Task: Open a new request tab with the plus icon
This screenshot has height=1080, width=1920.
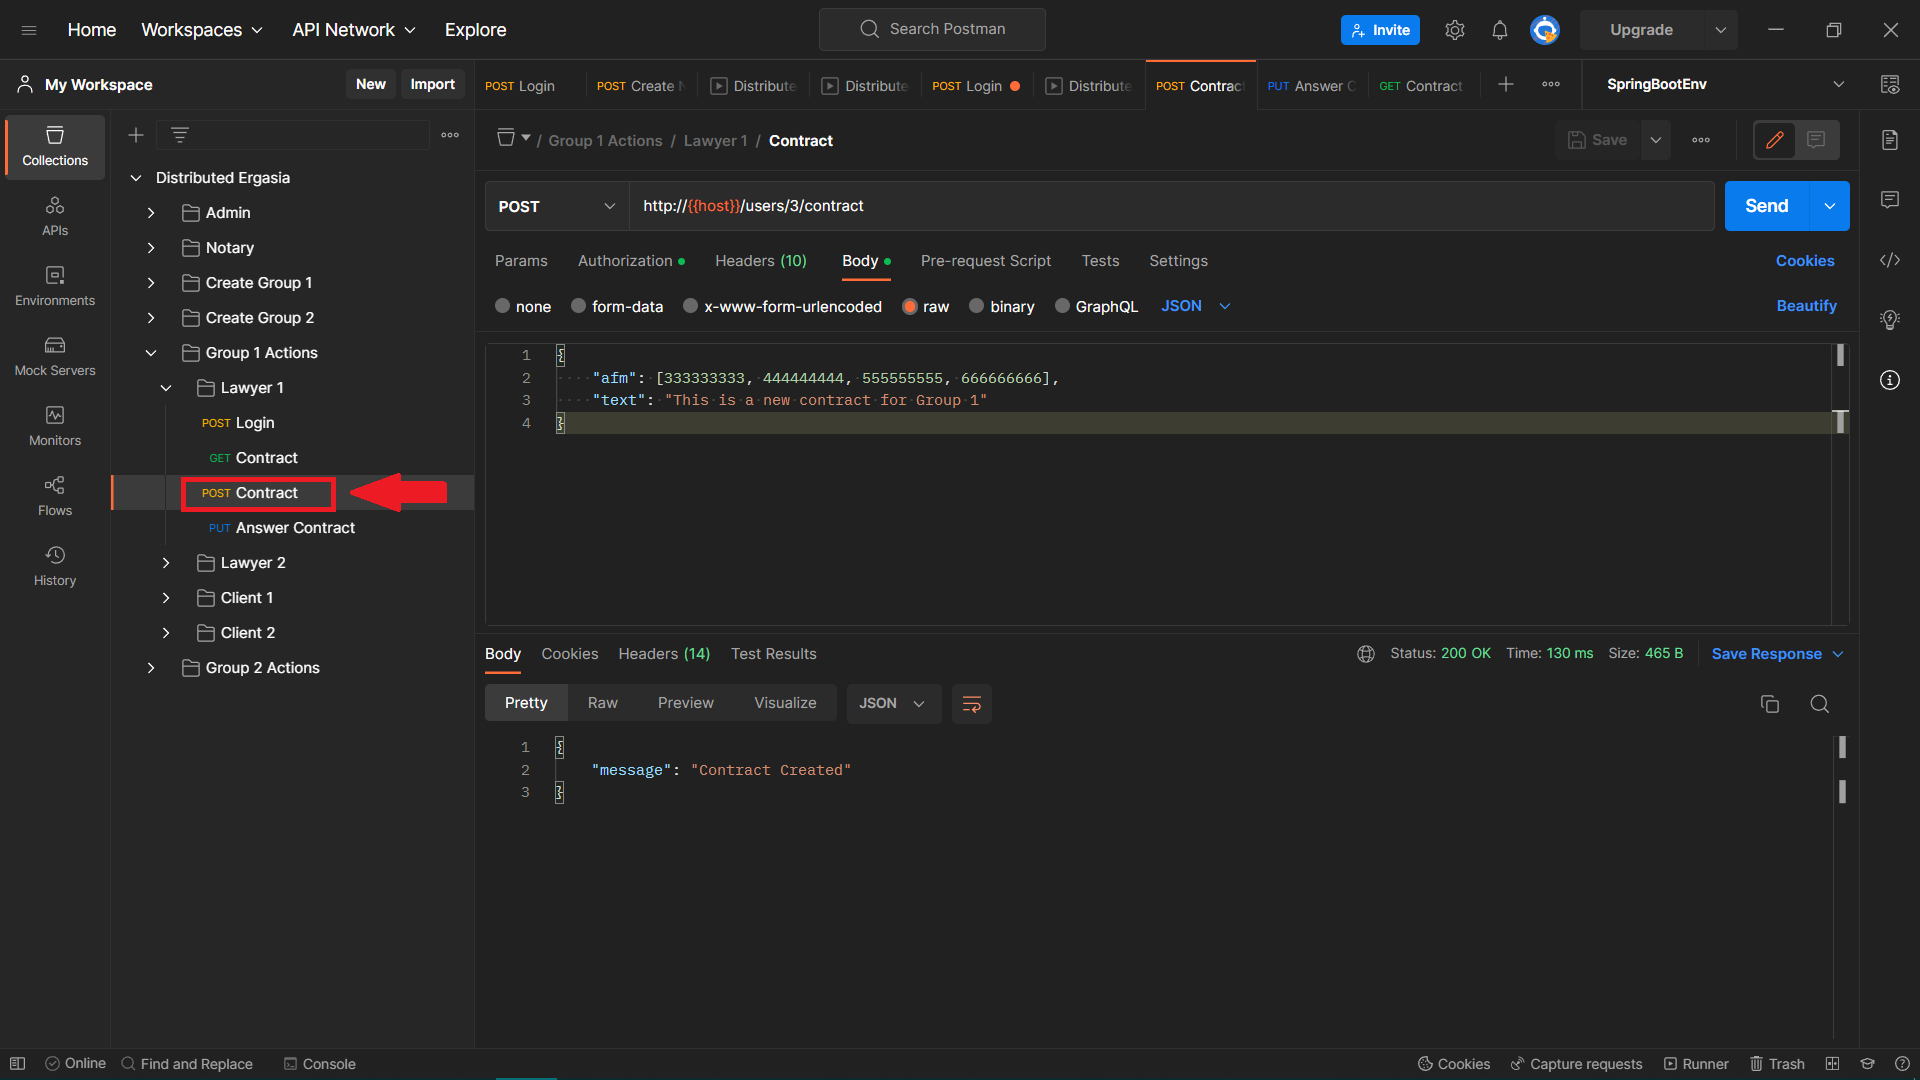Action: [1506, 85]
